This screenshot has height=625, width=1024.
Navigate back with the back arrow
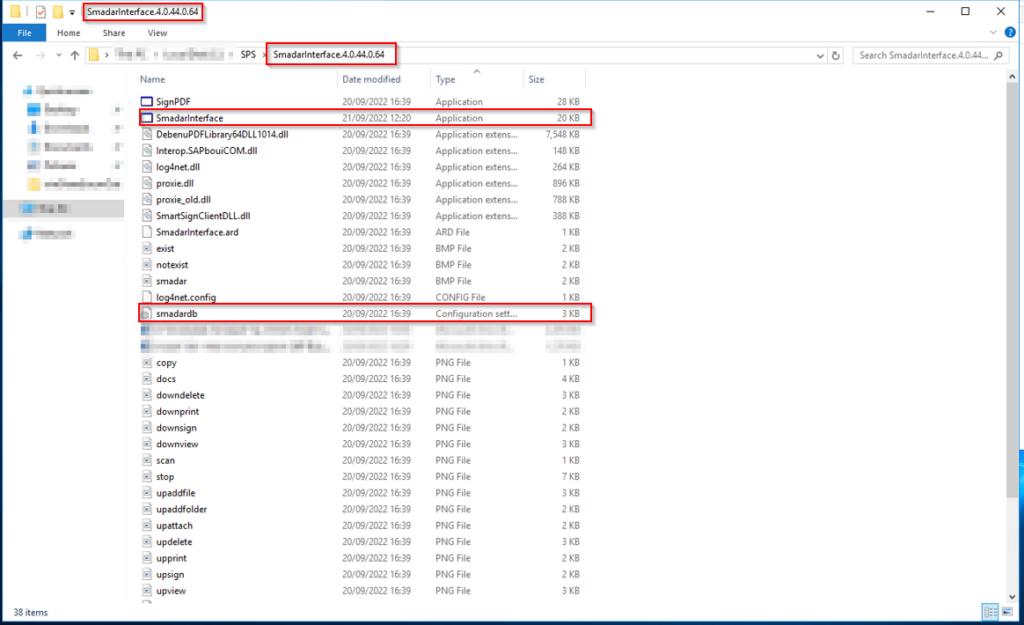[18, 56]
